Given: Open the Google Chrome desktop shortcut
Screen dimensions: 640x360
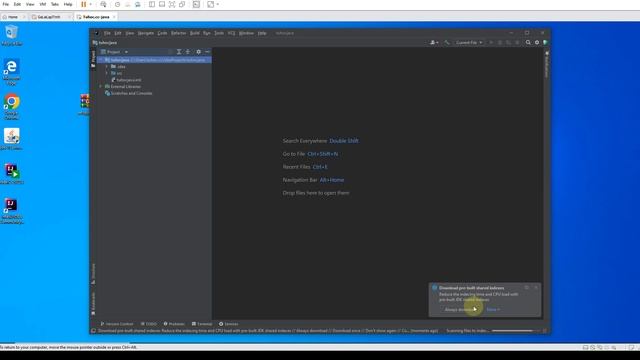Looking at the screenshot, I should click(11, 107).
